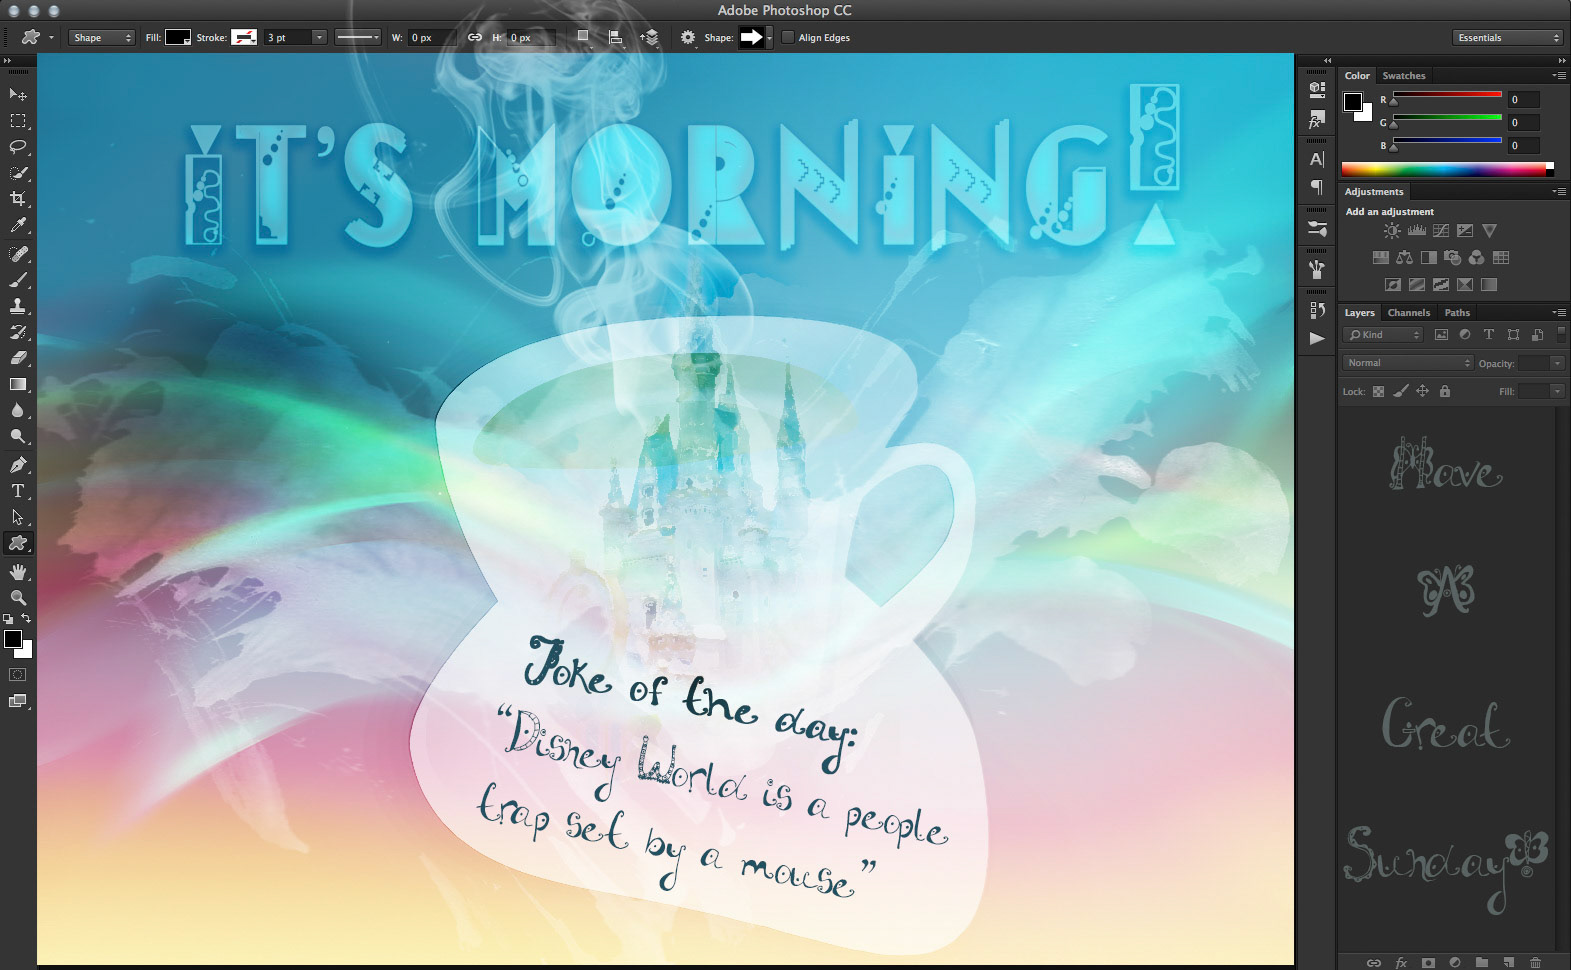Select the Clone Stamp tool
Screen dimensions: 1571x970
point(18,306)
